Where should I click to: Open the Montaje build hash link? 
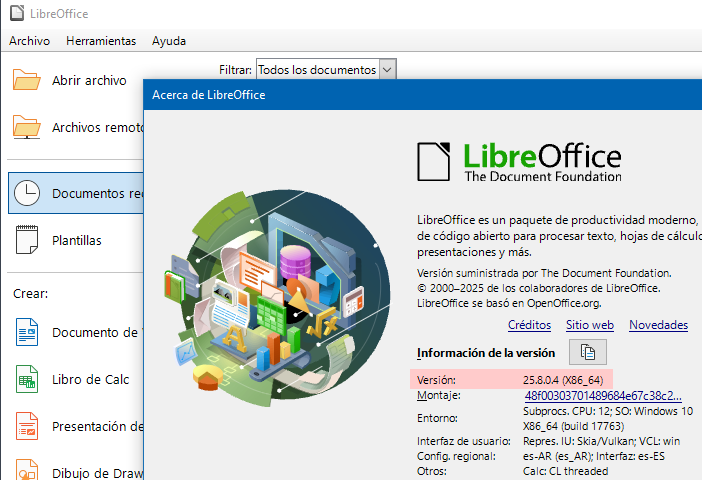tap(603, 396)
